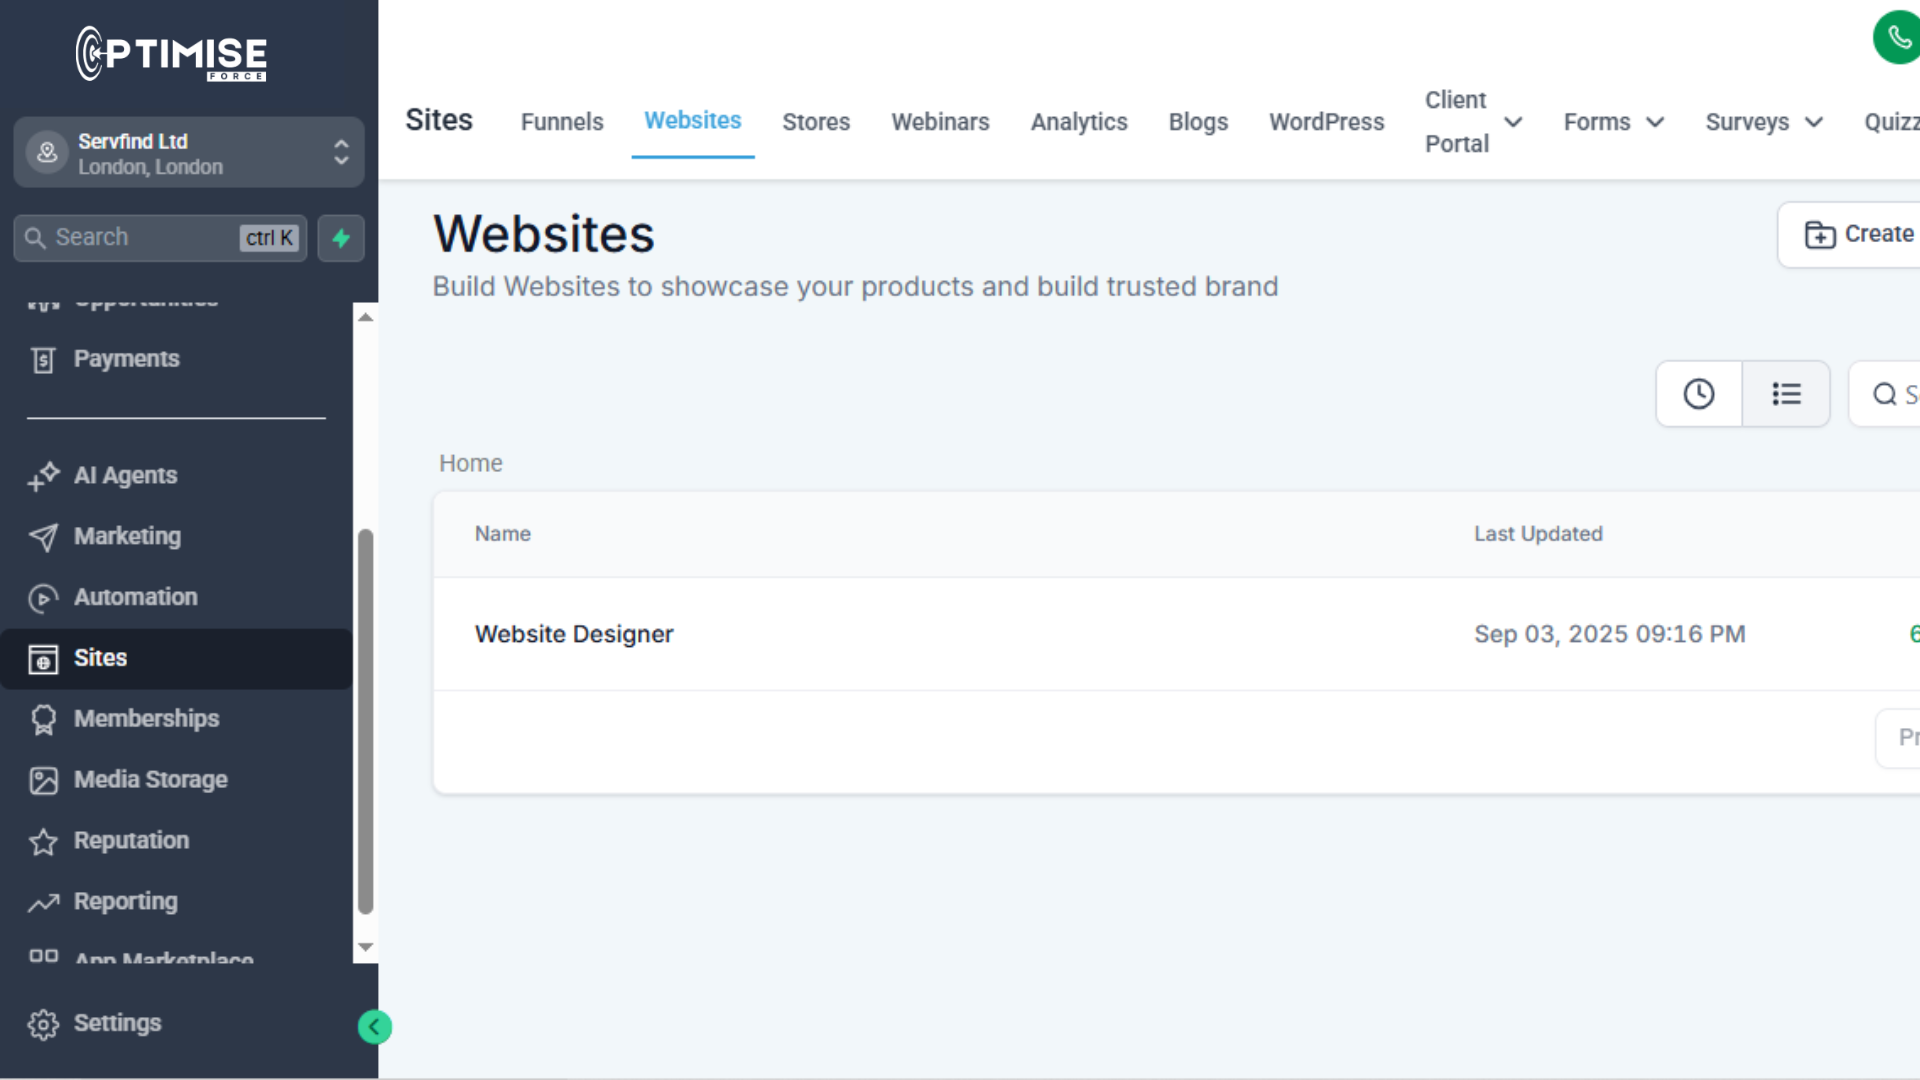Collapse sidebar with green arrow button
Viewport: 1920px width, 1080px height.
pos(375,1027)
